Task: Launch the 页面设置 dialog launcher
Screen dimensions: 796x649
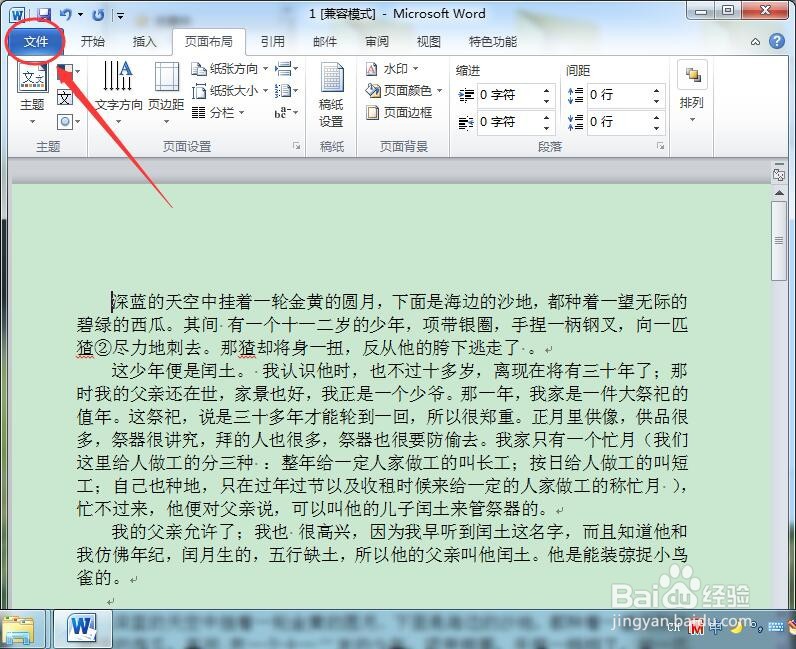Action: tap(296, 146)
